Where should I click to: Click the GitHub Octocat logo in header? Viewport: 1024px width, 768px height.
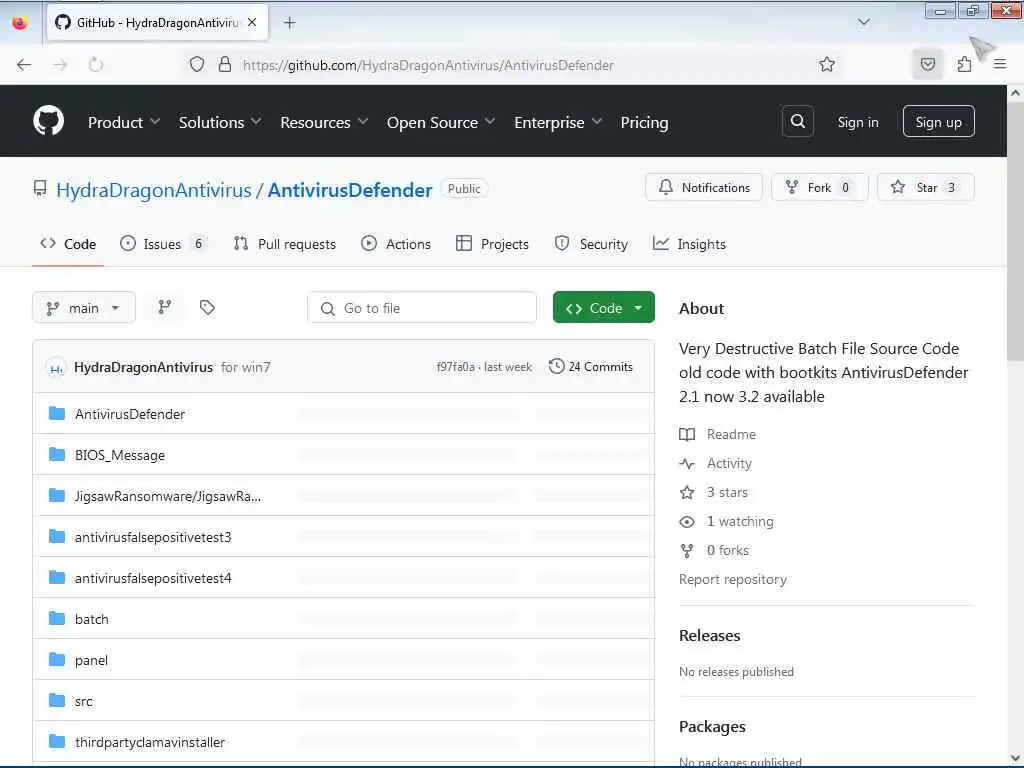[48, 121]
